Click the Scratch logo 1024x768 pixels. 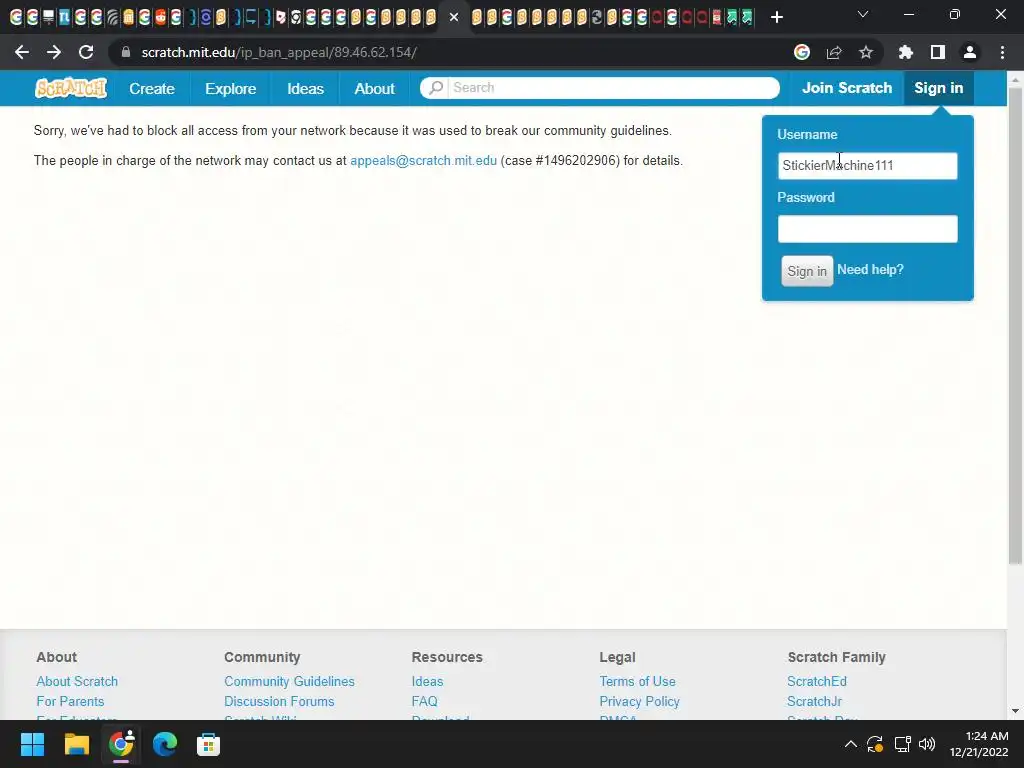coord(71,88)
